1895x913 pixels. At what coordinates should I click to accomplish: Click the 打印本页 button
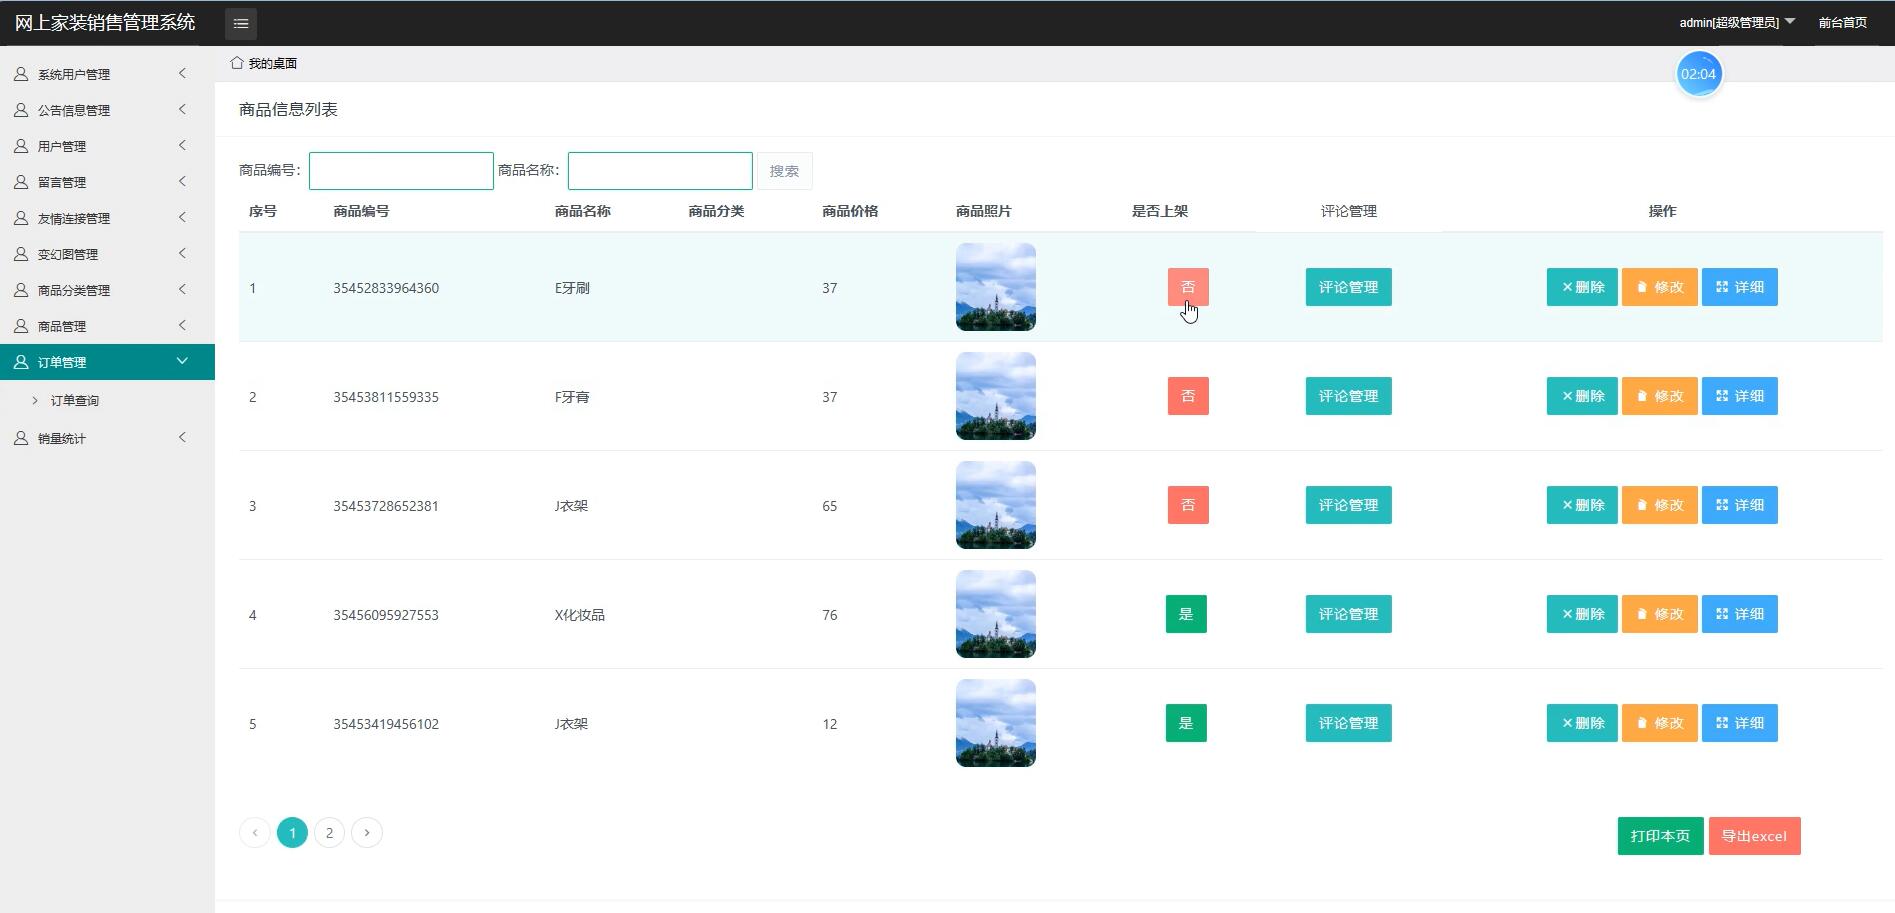click(1660, 836)
